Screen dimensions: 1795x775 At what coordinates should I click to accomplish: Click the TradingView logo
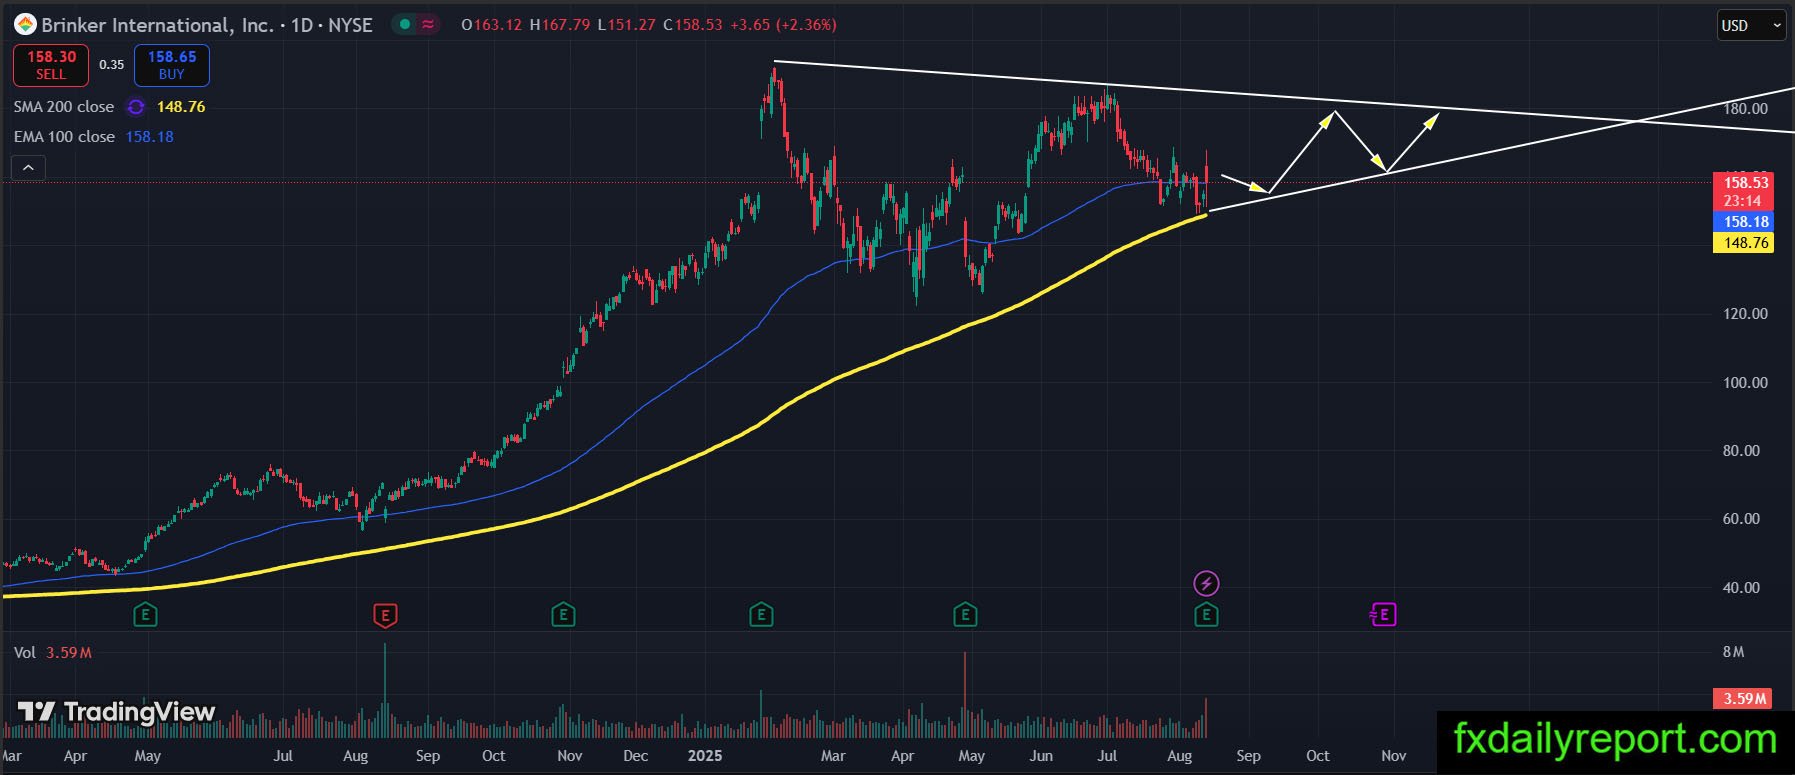[116, 712]
